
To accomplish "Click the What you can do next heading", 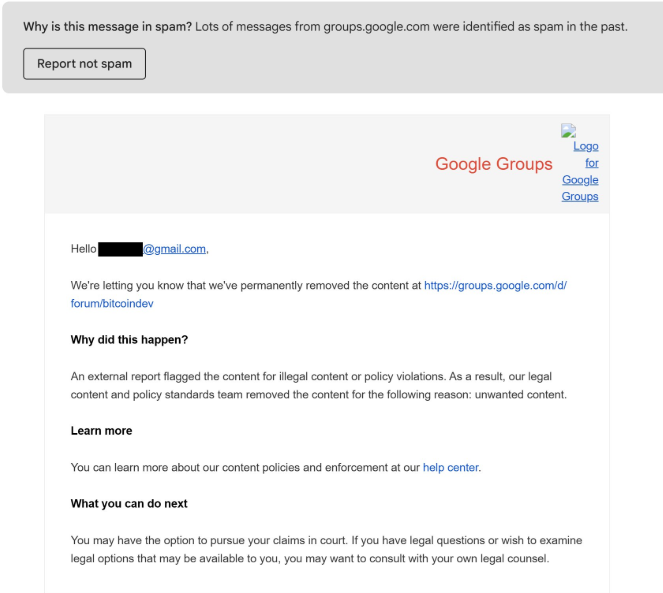I will (x=129, y=503).
